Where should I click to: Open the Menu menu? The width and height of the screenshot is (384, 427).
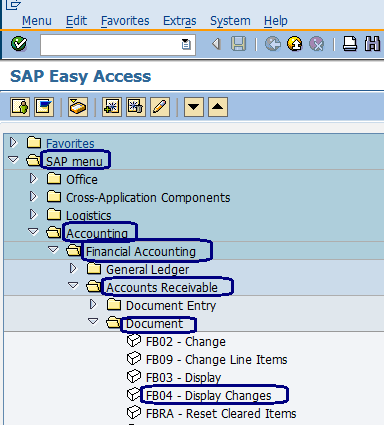37,21
